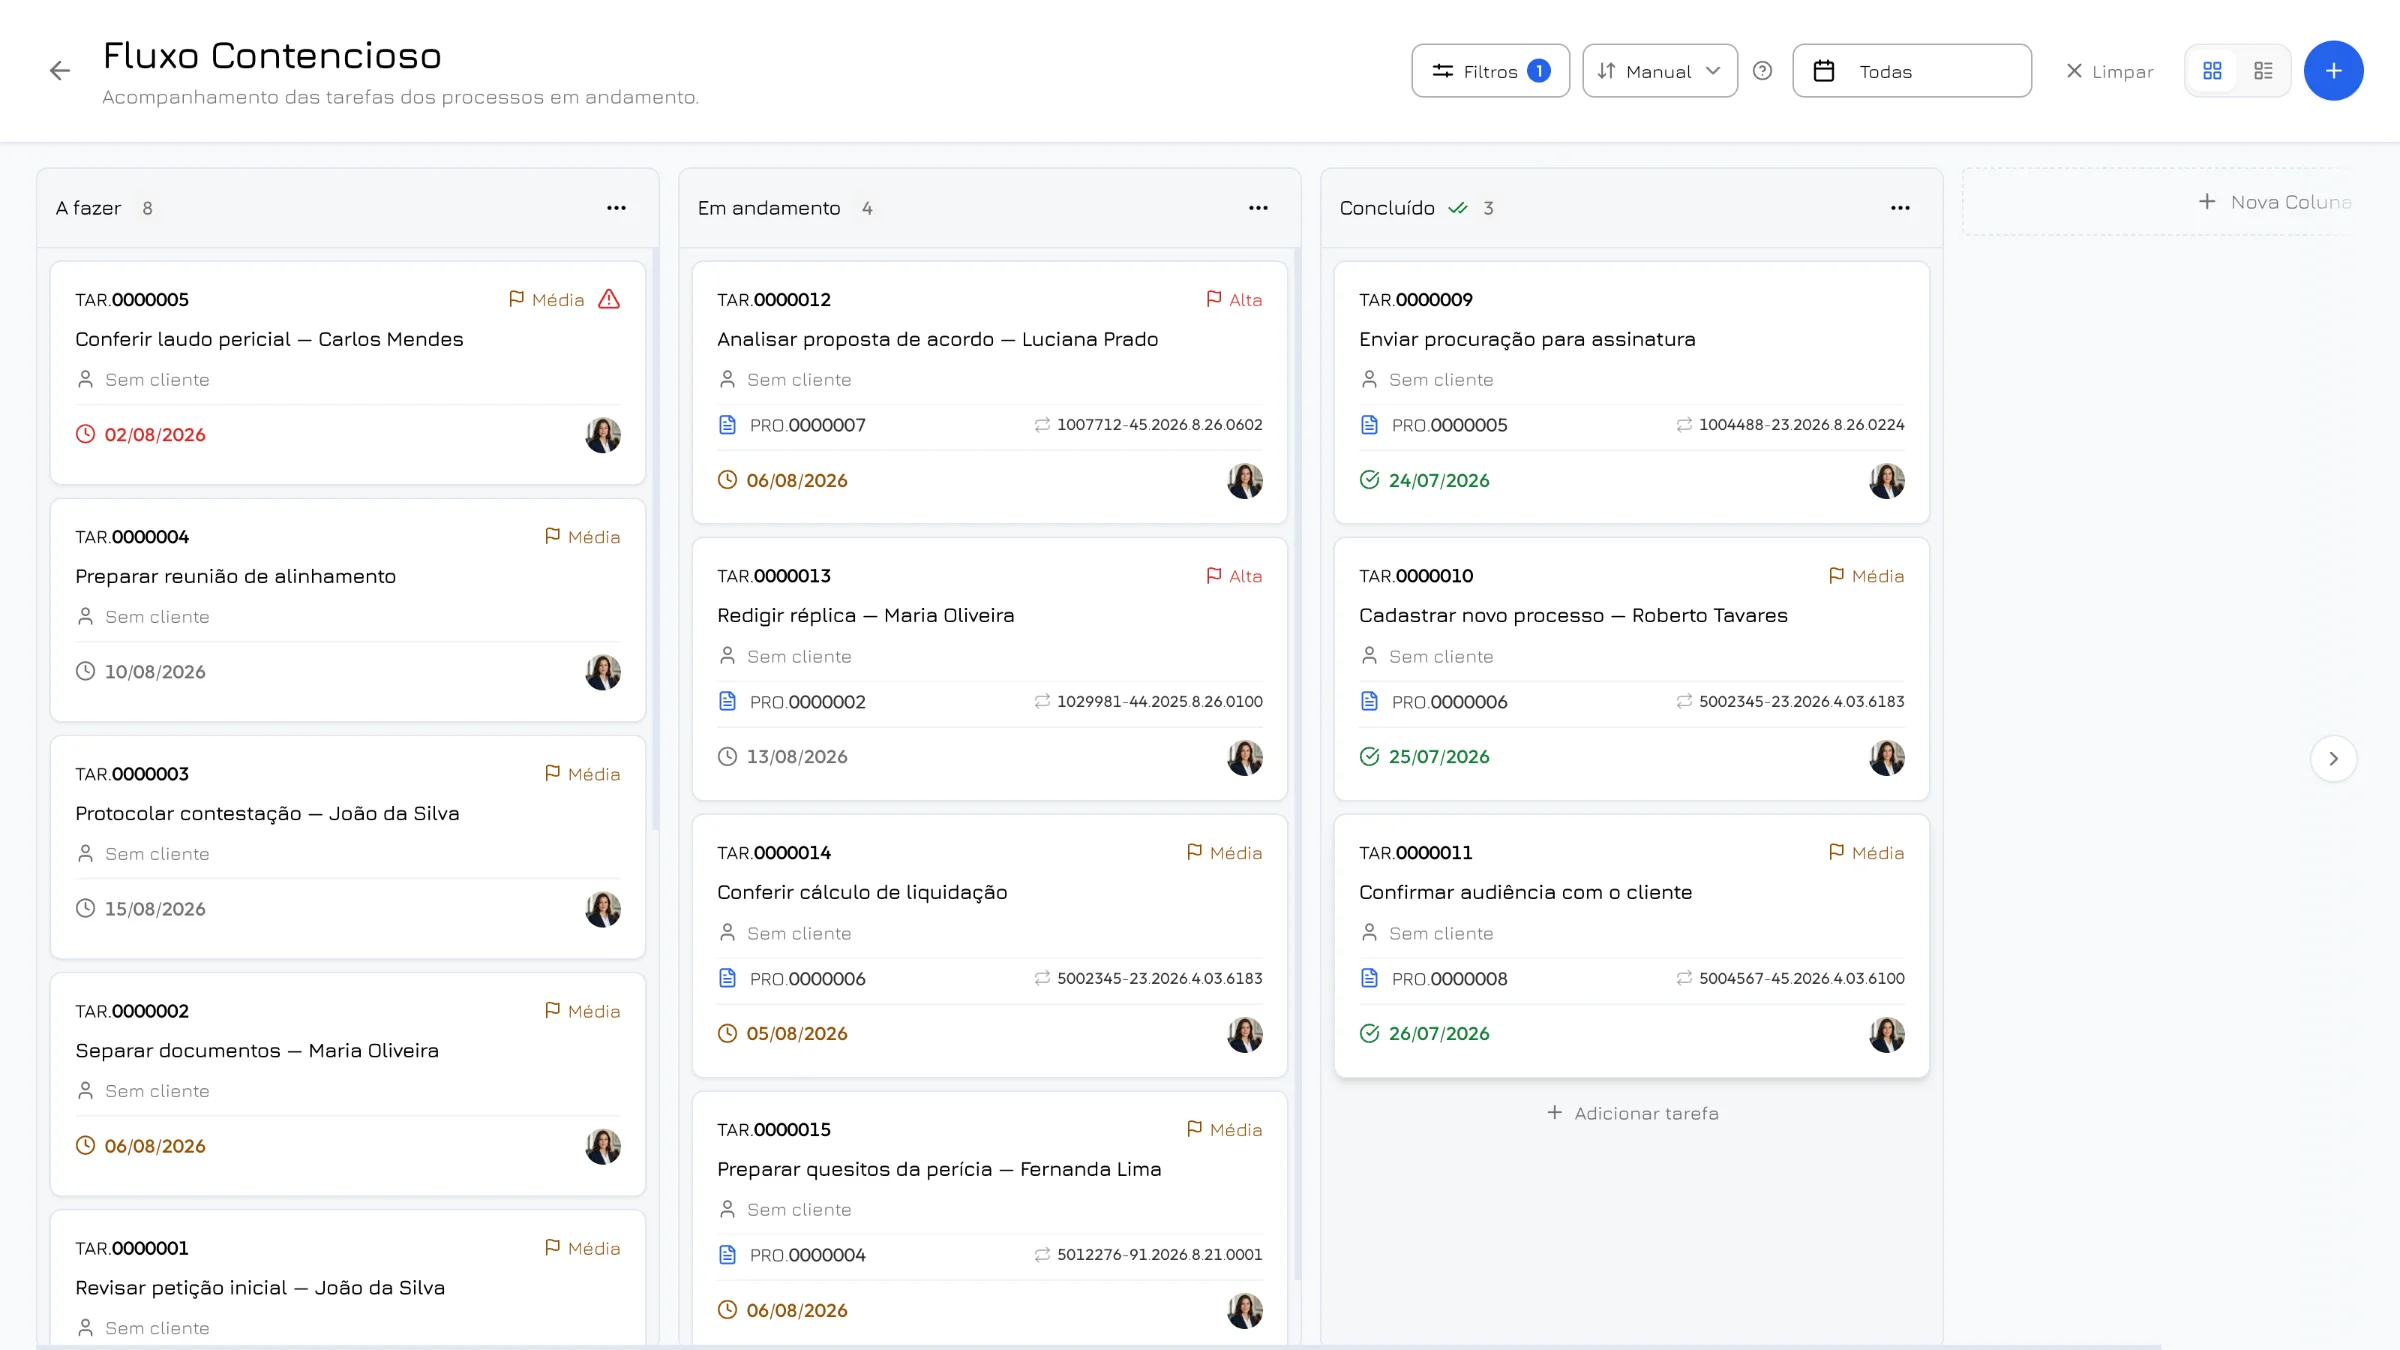The image size is (2400, 1350).
Task: Open task Revisar petição inicial — João da Silva
Action: (x=260, y=1287)
